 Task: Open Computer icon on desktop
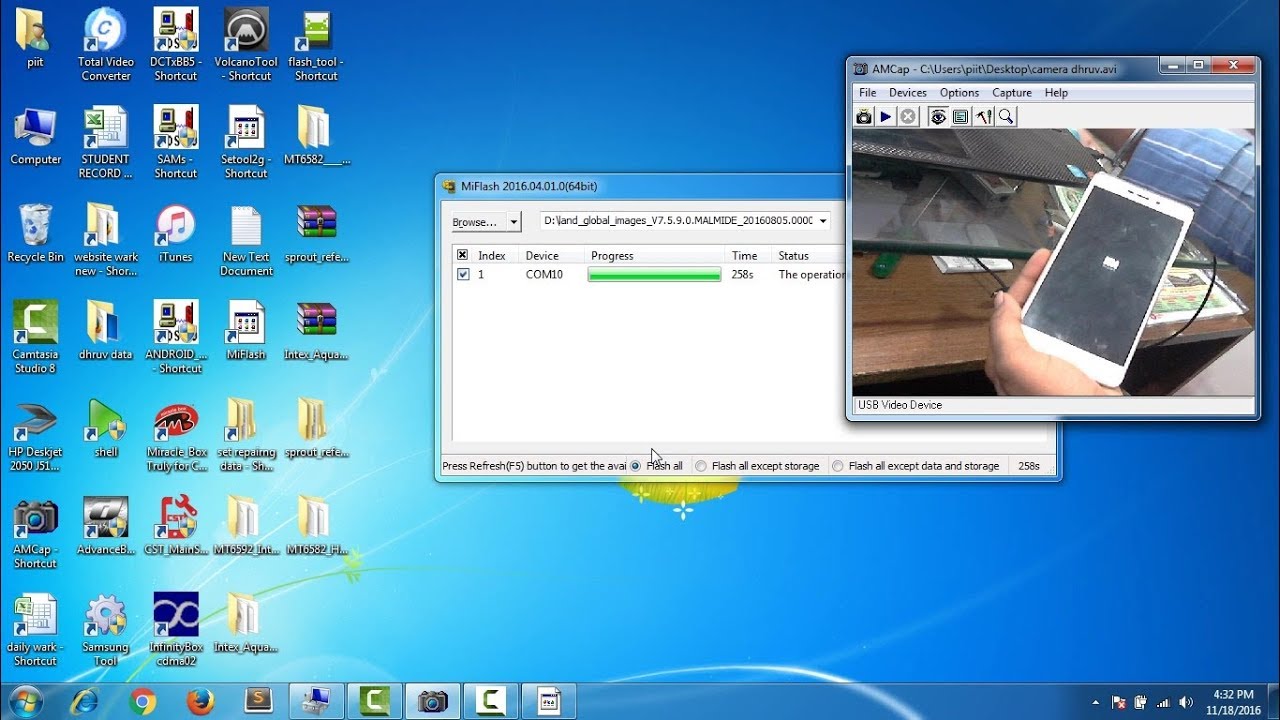click(x=35, y=137)
